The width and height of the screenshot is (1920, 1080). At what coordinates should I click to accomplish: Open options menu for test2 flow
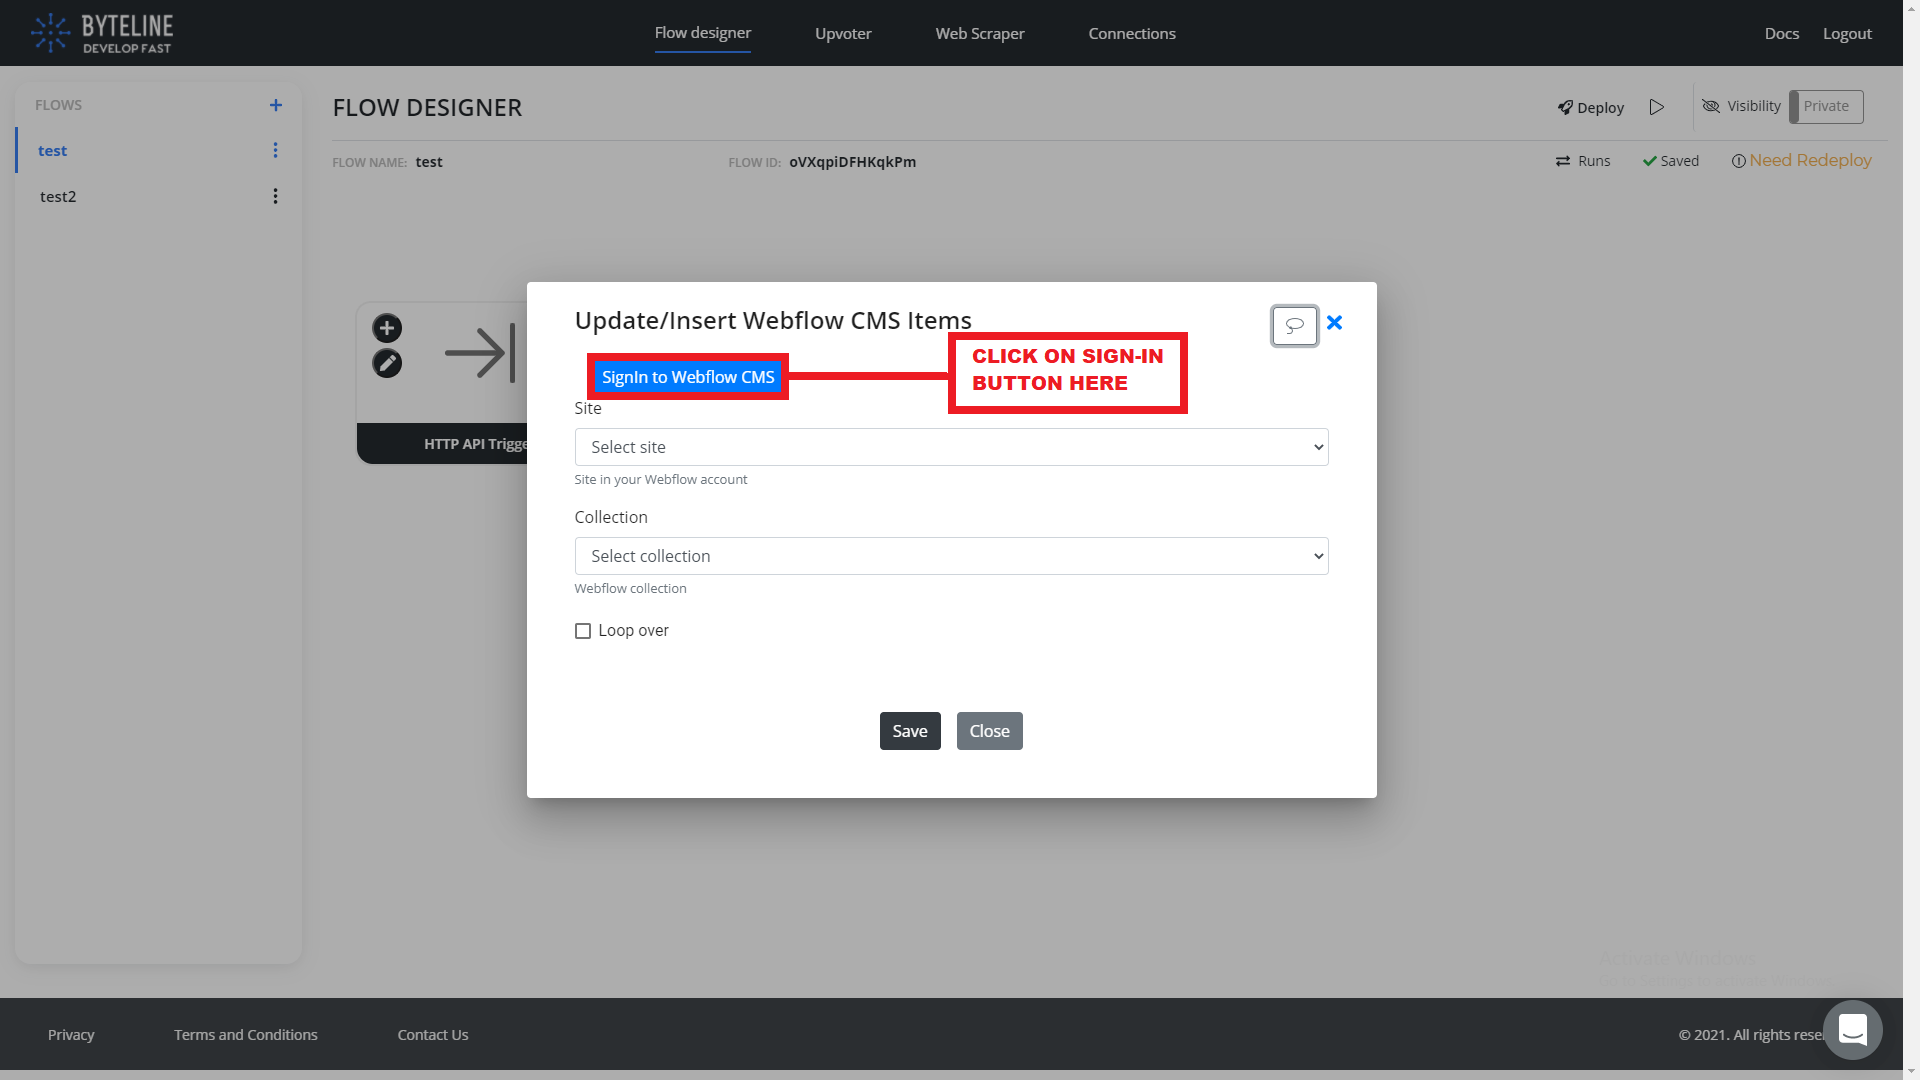click(x=275, y=196)
